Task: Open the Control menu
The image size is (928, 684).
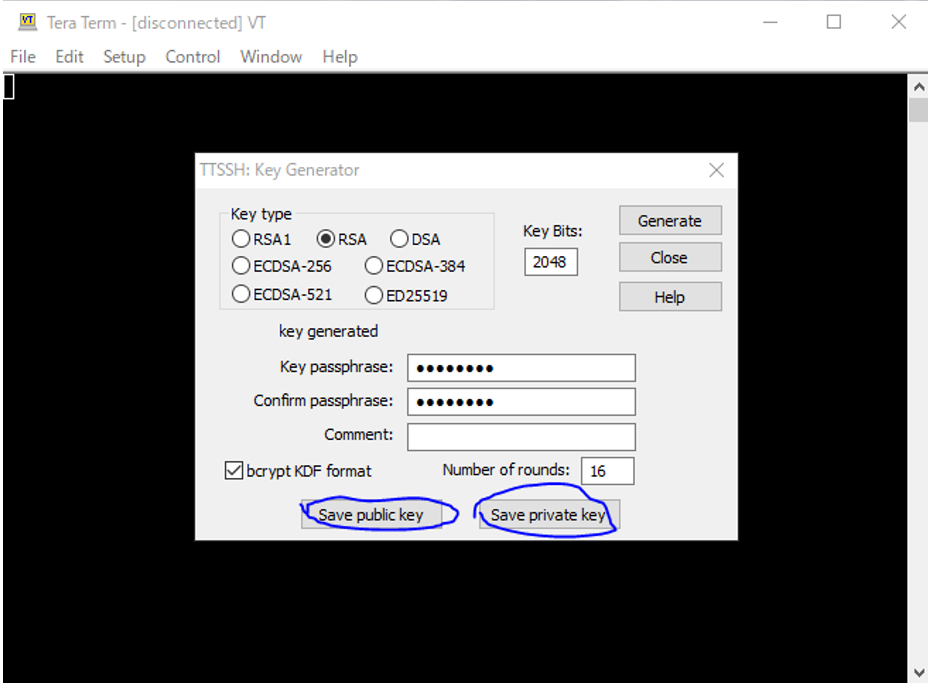Action: click(193, 57)
